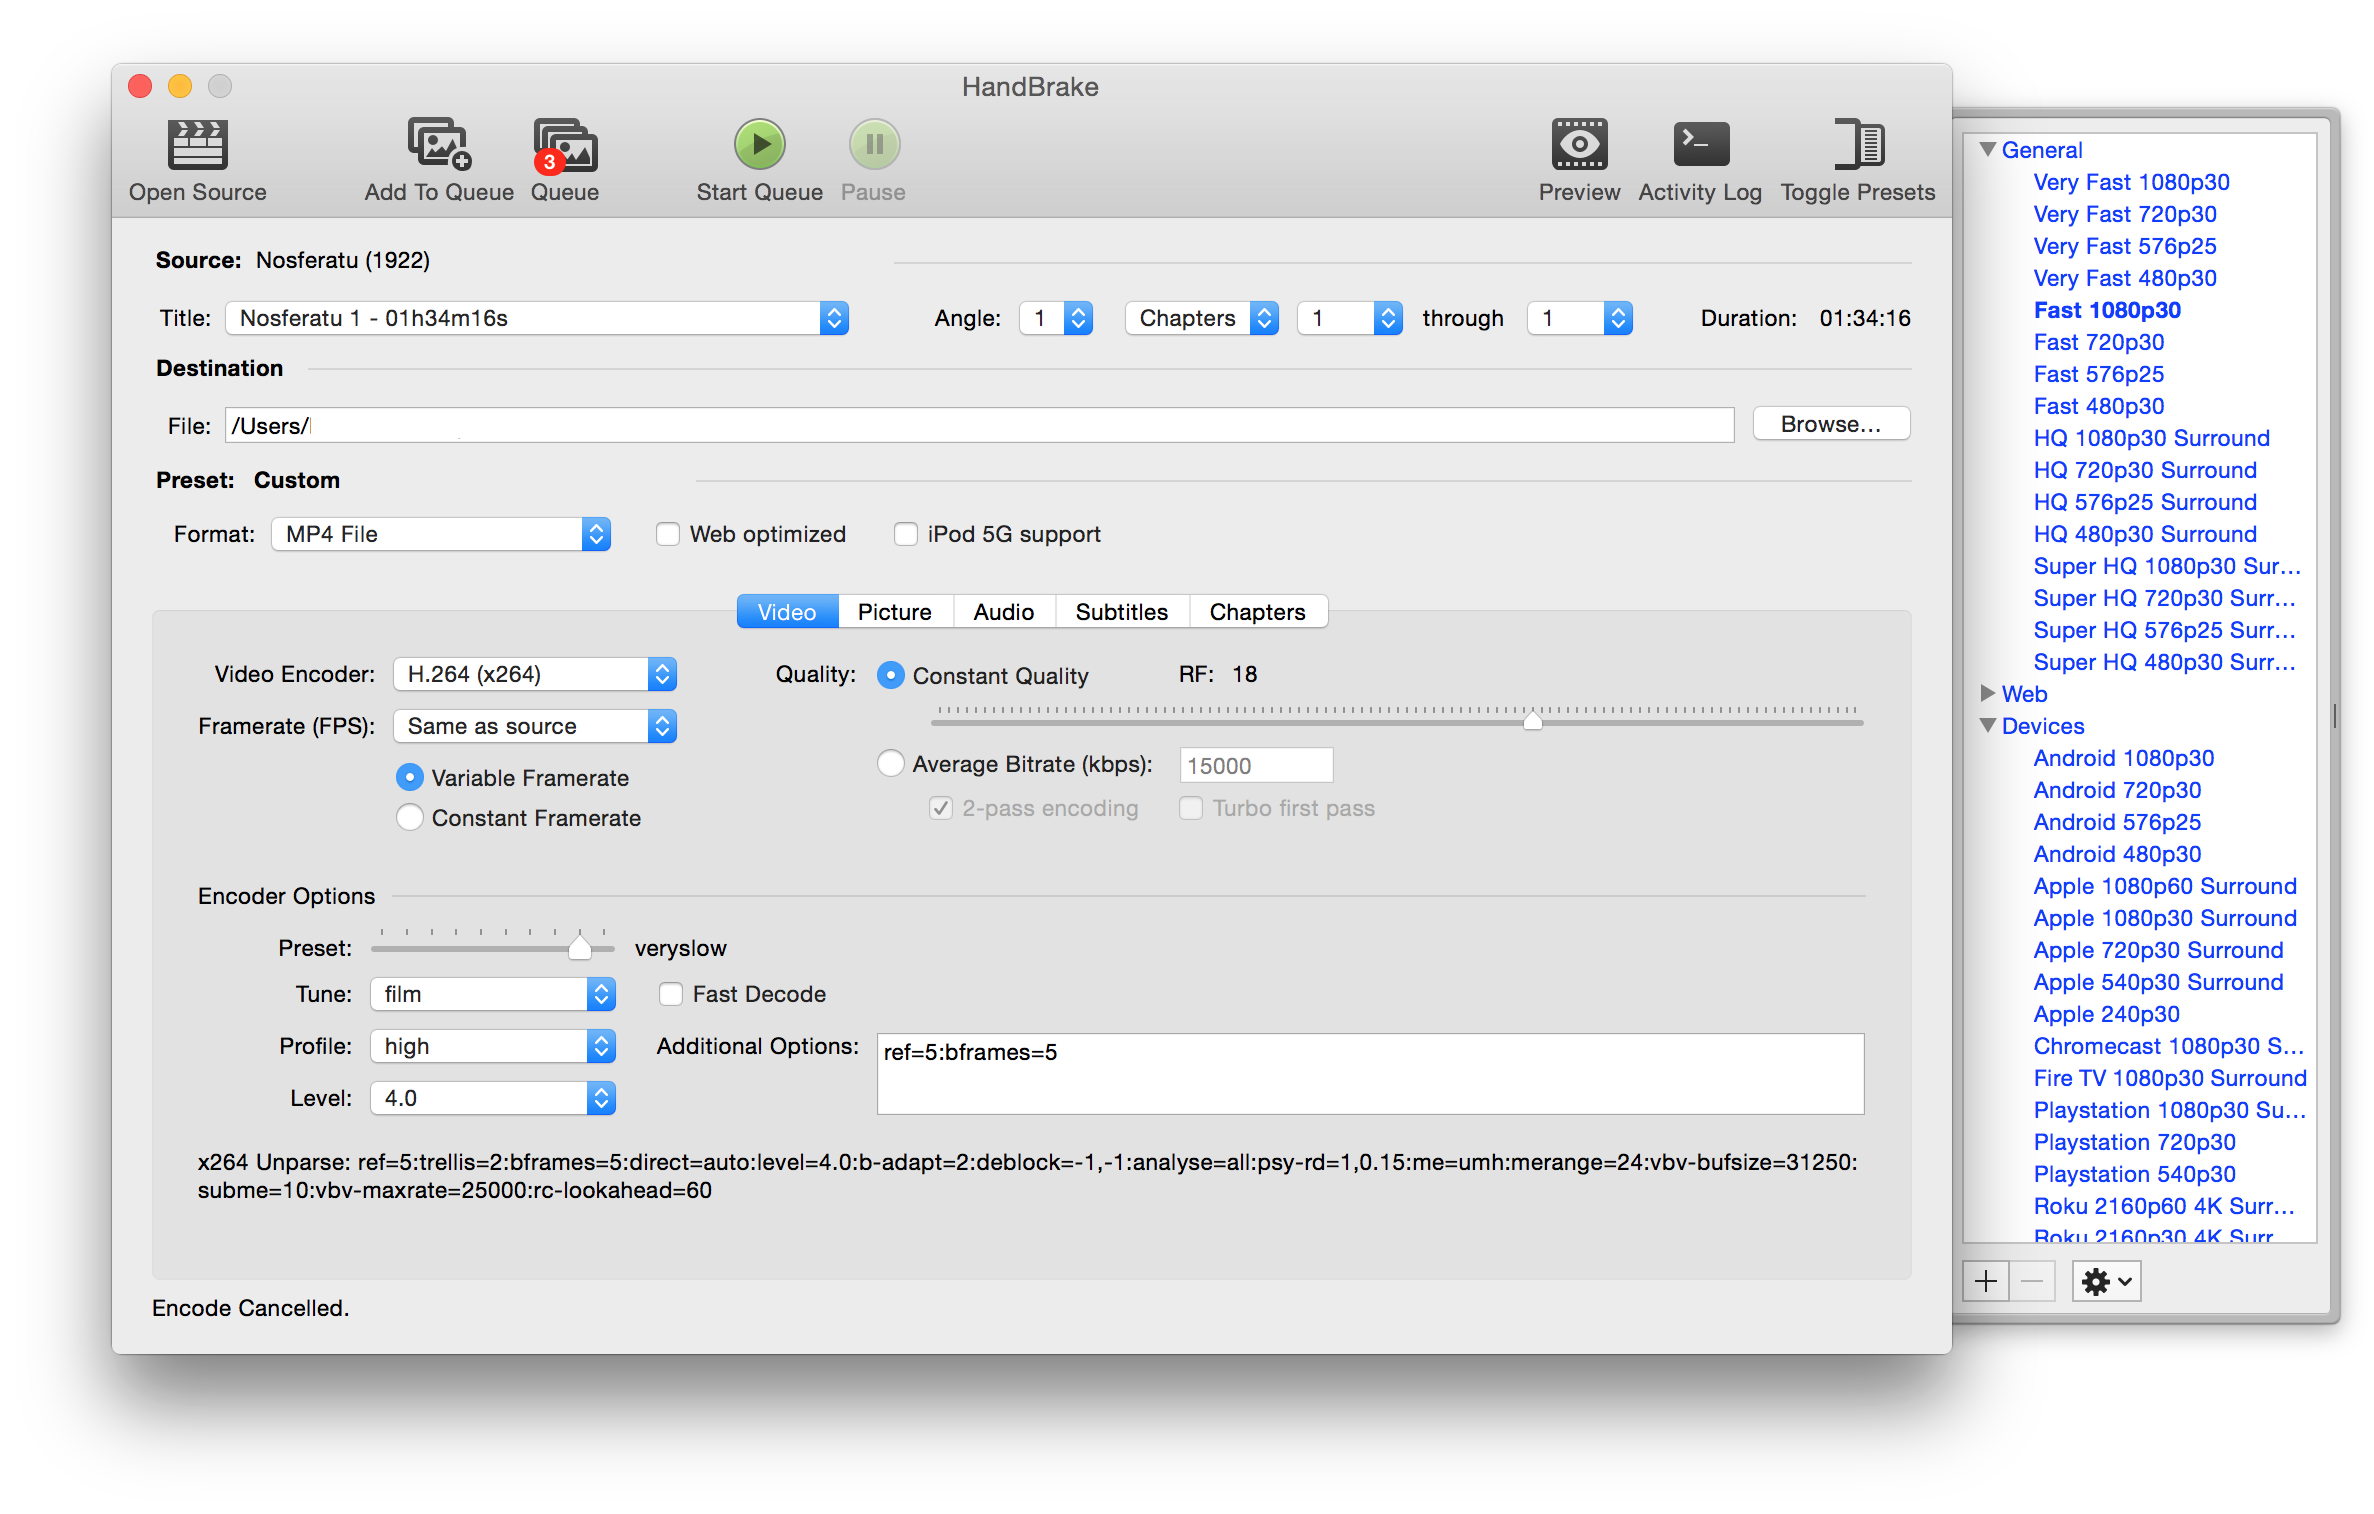
Task: Select the Playstation 720p30 preset
Action: click(x=2134, y=1142)
